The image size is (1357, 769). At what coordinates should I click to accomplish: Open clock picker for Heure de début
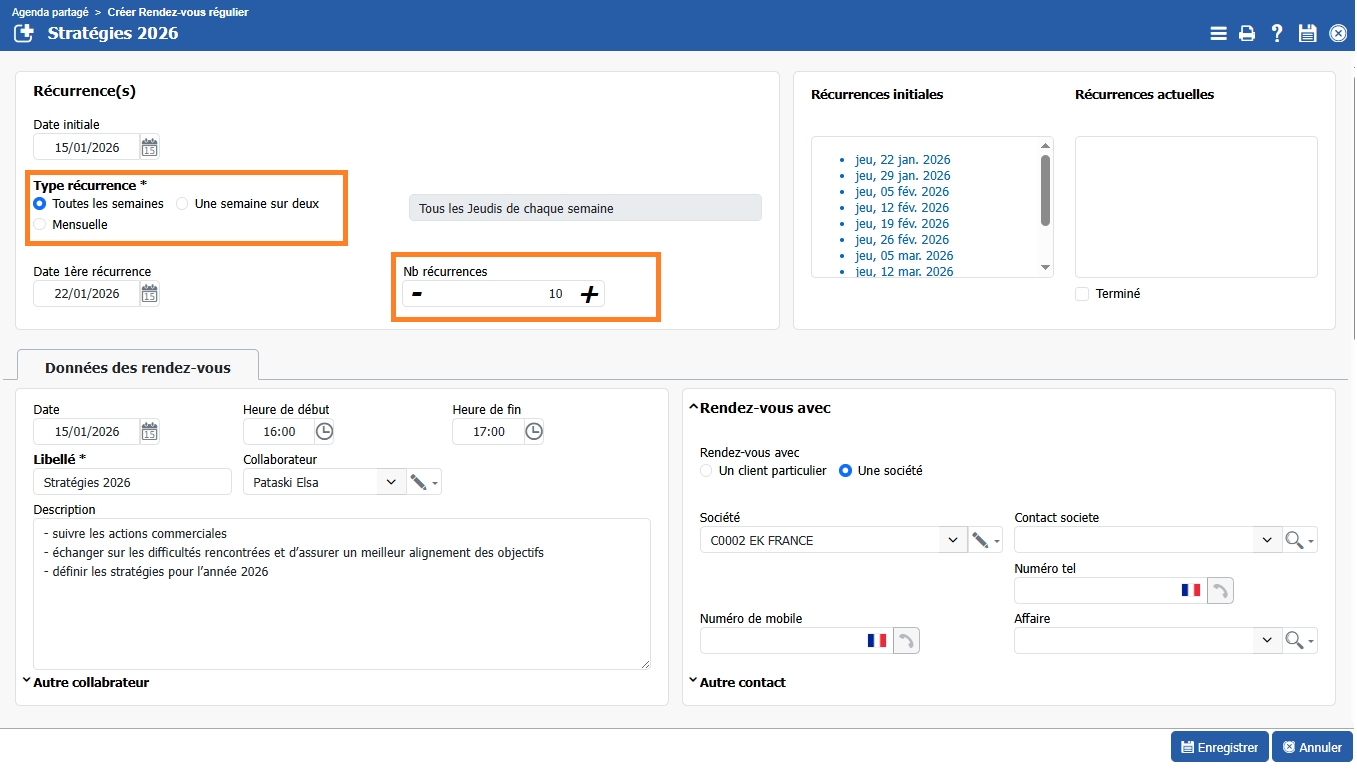(324, 432)
